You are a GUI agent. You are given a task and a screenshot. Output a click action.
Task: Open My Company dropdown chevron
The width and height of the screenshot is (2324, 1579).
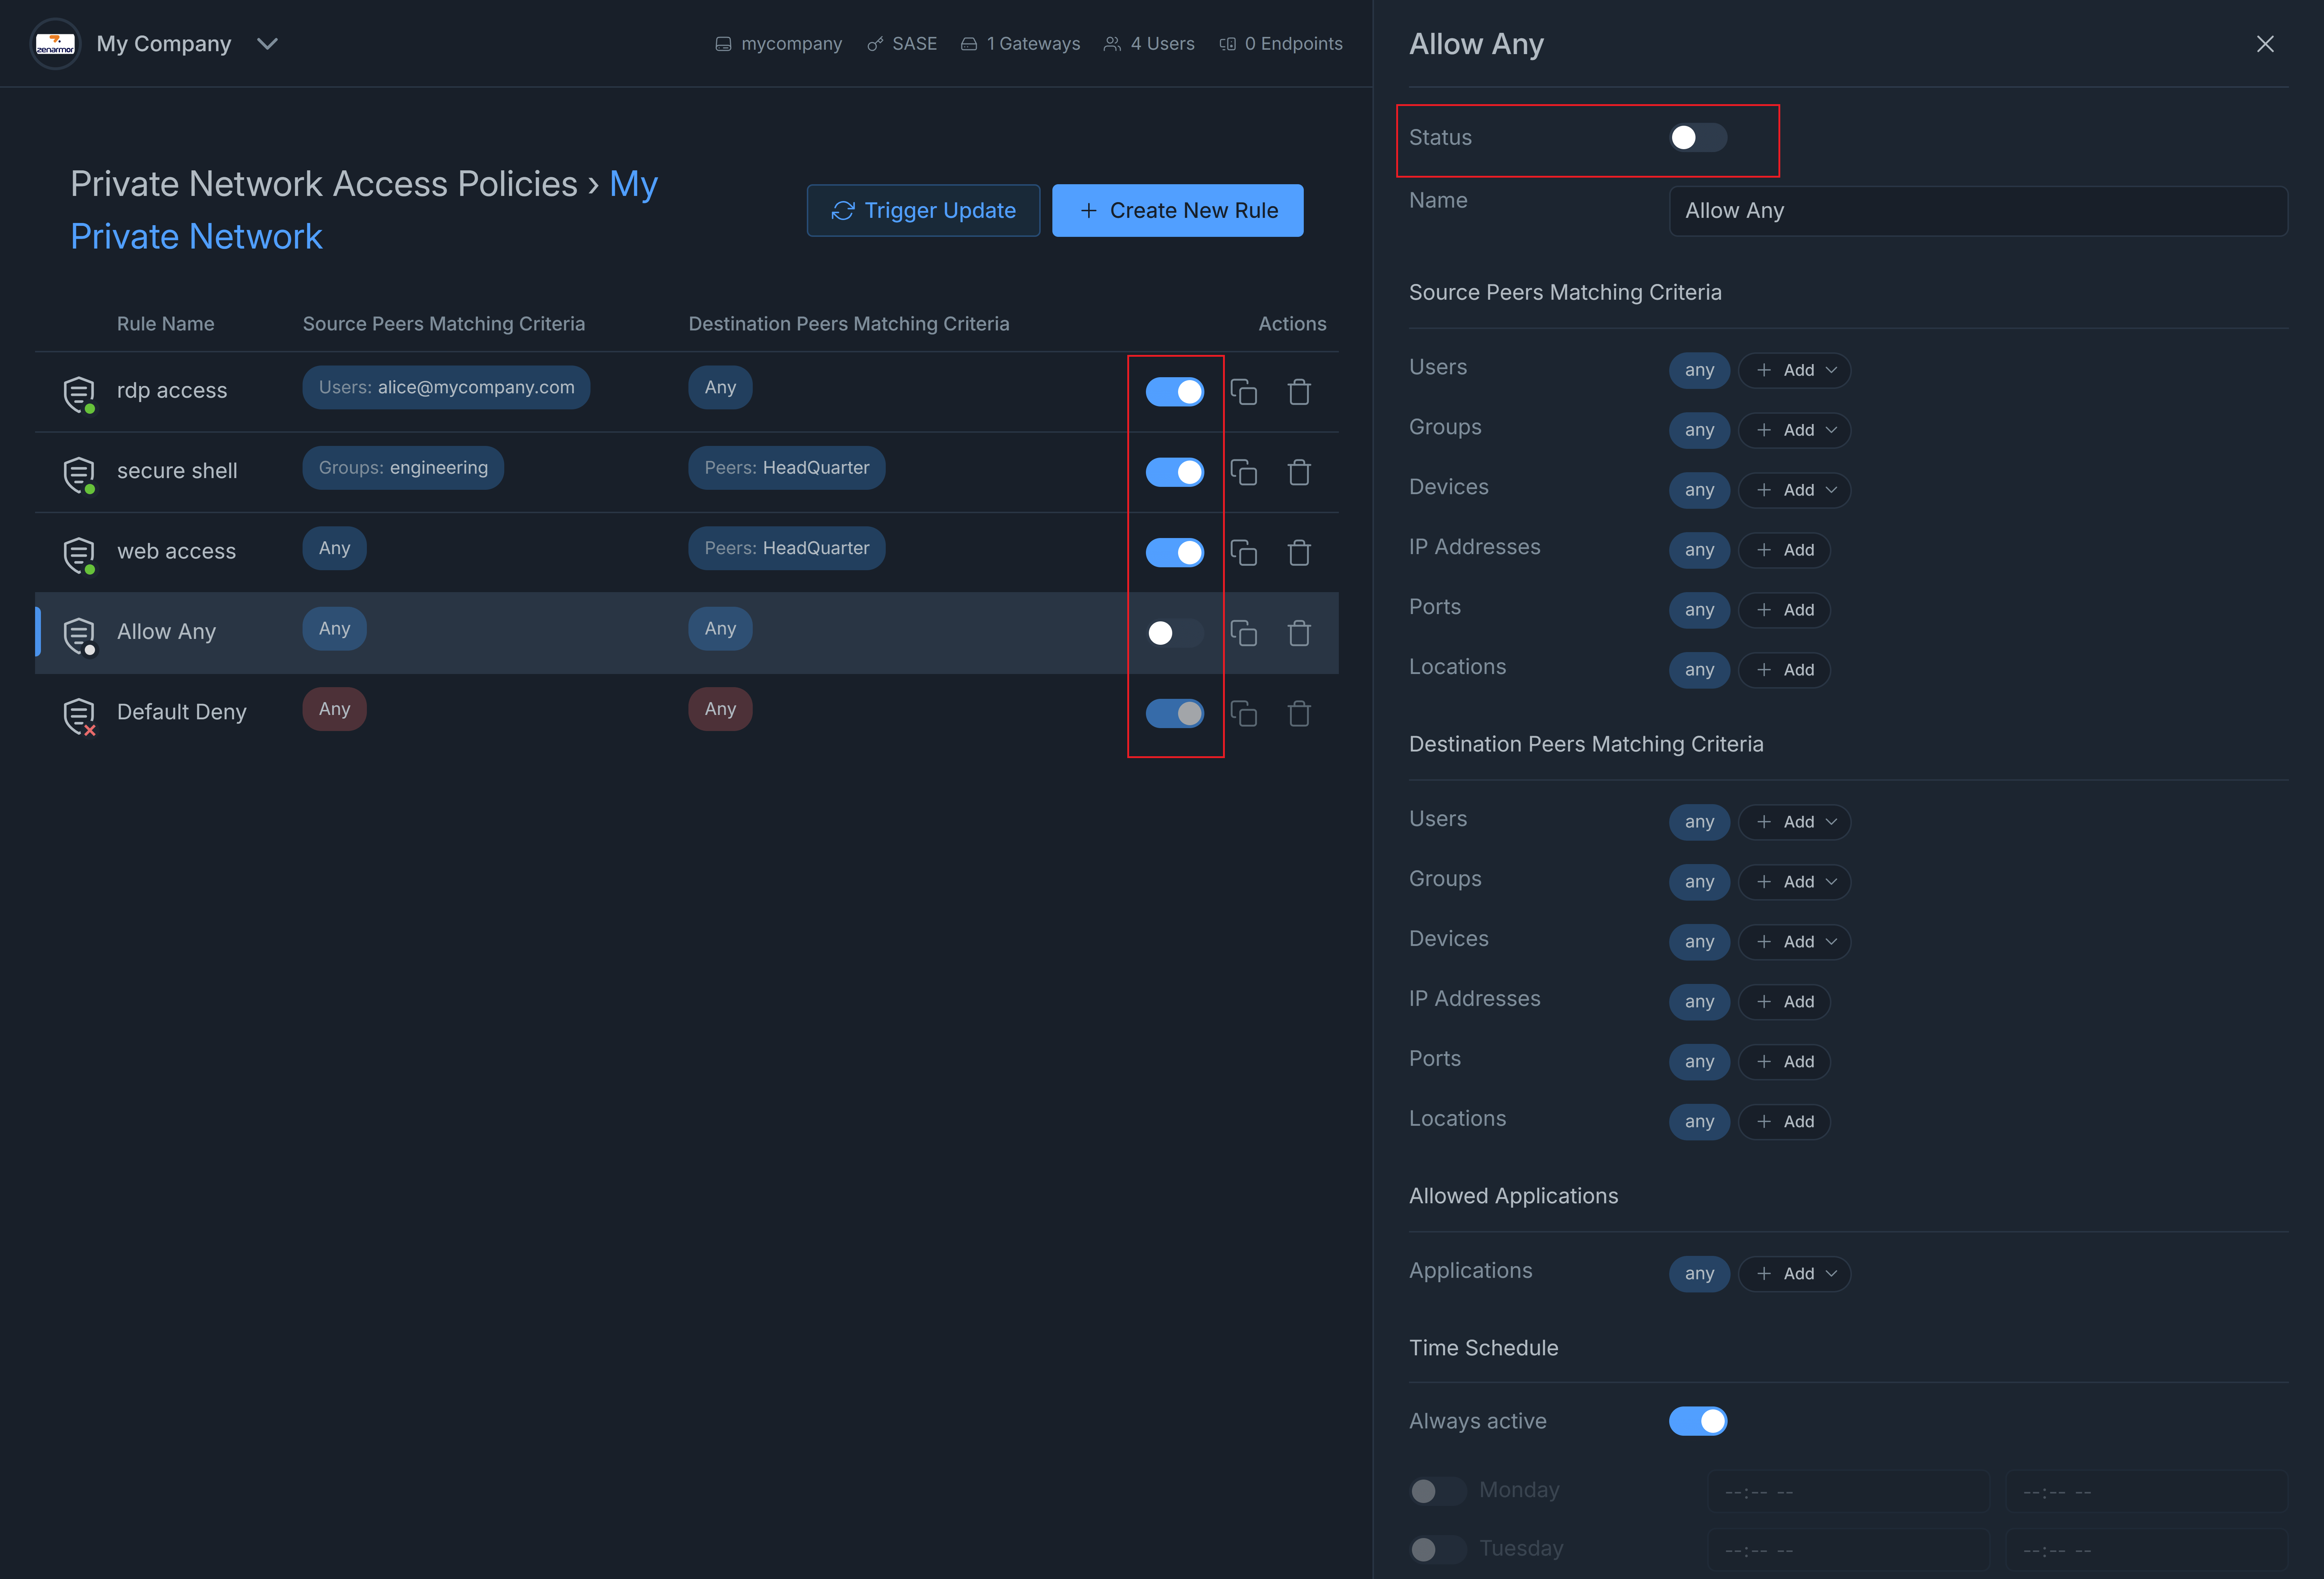tap(267, 44)
